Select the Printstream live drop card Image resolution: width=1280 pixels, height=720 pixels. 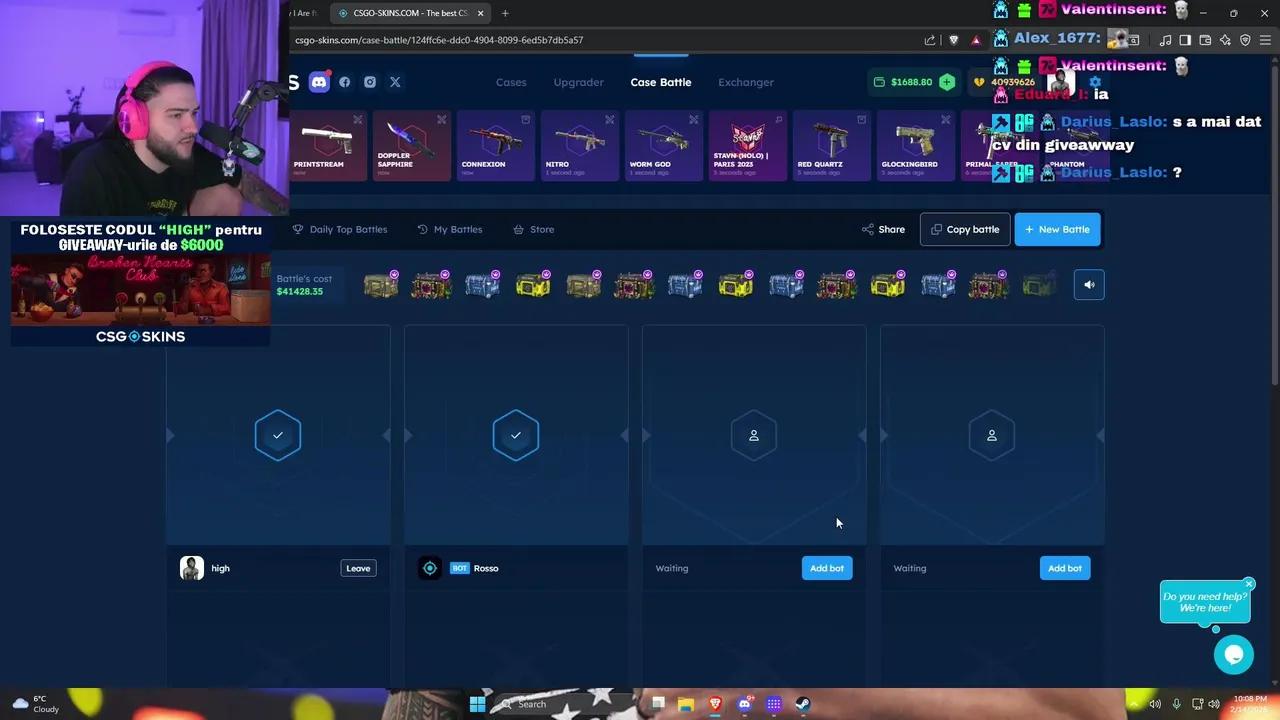click(327, 146)
